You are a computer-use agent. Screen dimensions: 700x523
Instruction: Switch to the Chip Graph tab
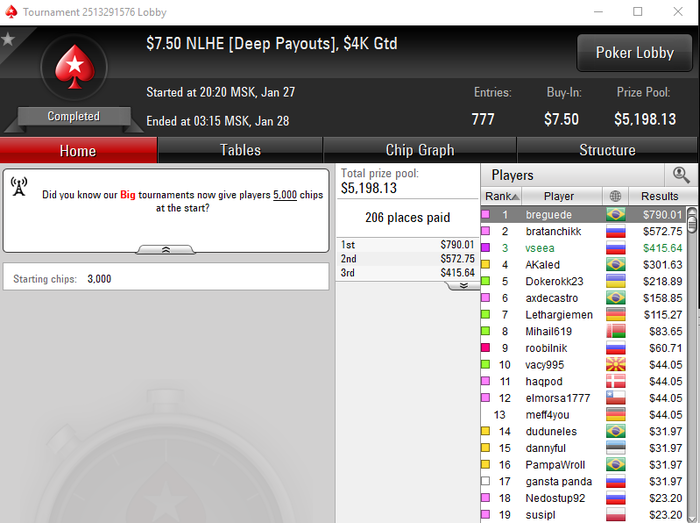(x=420, y=150)
